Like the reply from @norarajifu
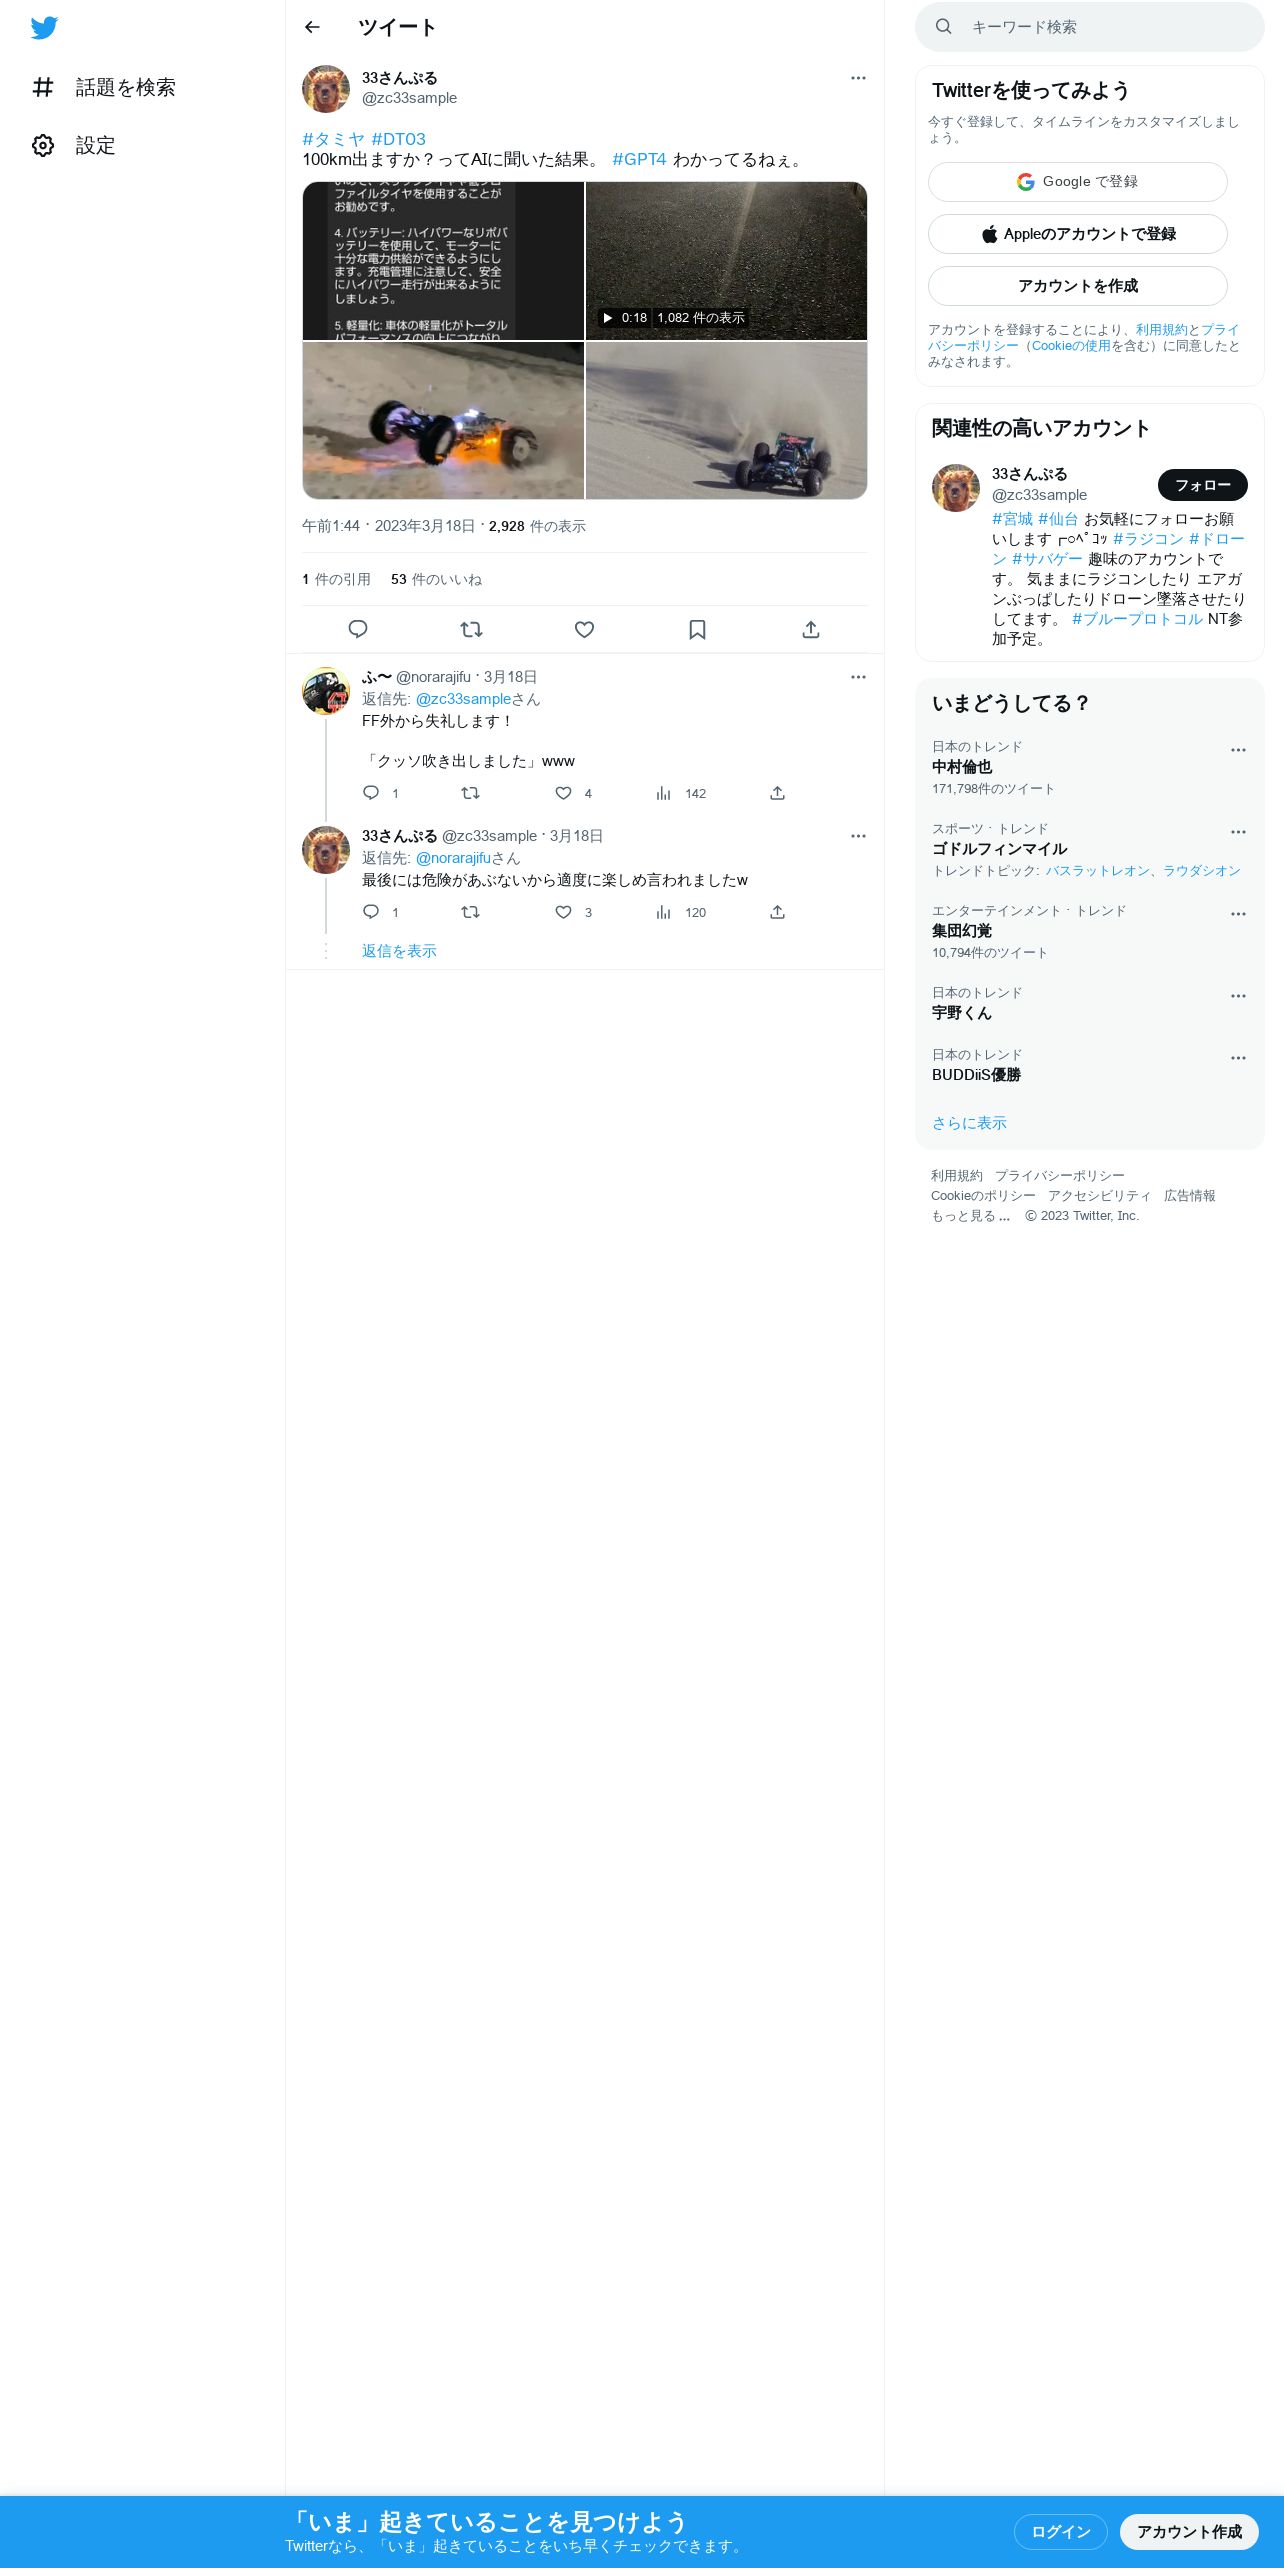 (564, 793)
